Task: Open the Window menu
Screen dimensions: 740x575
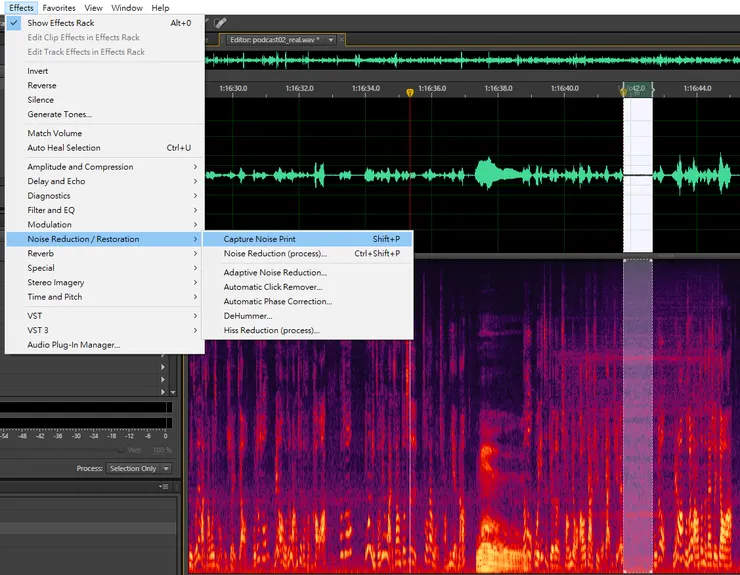Action: point(127,8)
